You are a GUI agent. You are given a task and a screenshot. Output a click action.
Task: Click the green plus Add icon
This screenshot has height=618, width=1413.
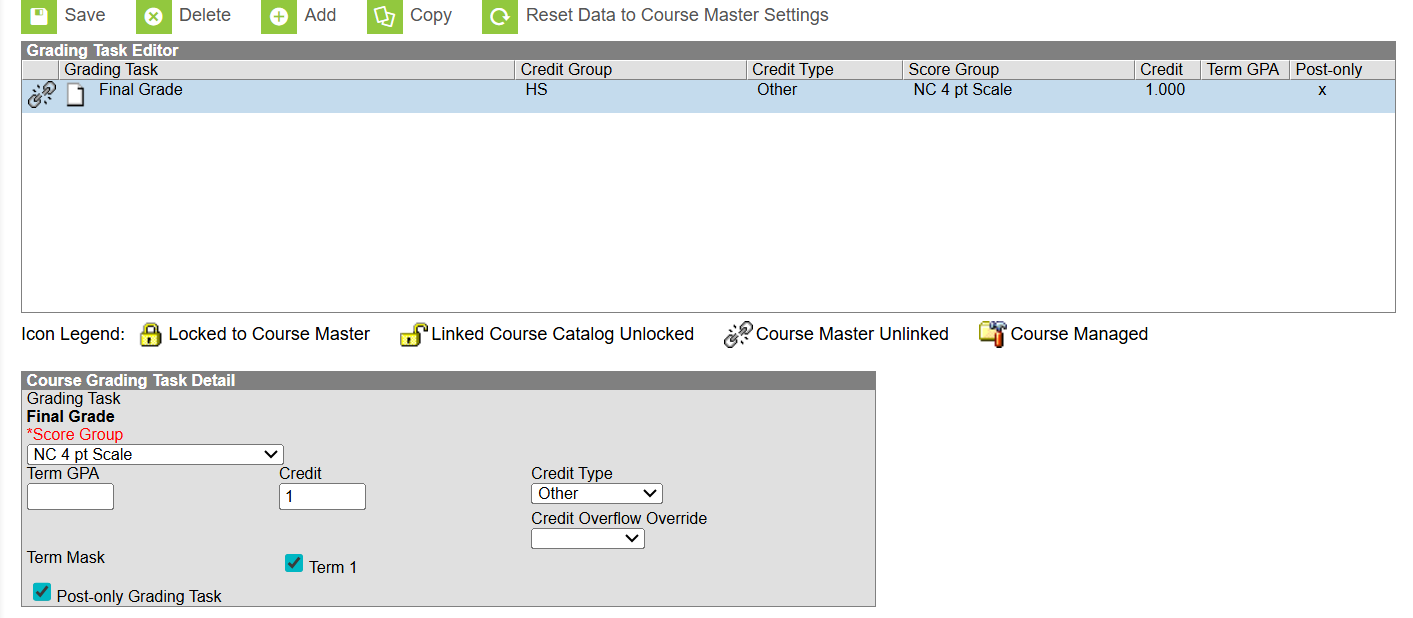(278, 15)
